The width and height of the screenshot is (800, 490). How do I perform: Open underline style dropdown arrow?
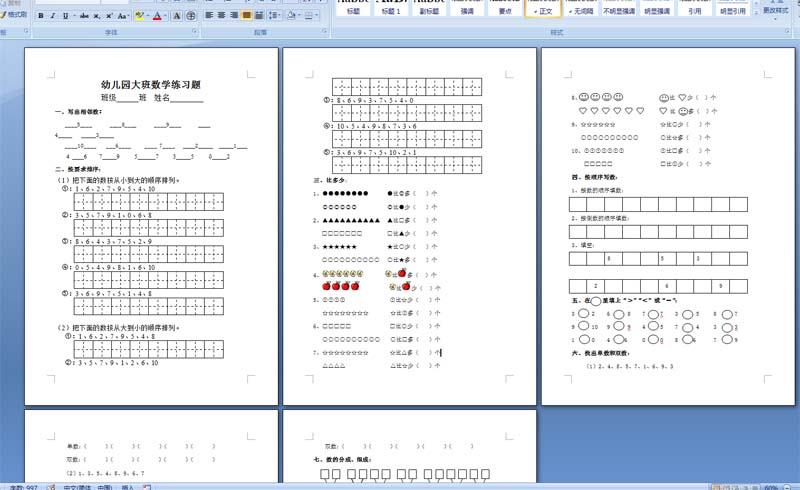tap(74, 16)
